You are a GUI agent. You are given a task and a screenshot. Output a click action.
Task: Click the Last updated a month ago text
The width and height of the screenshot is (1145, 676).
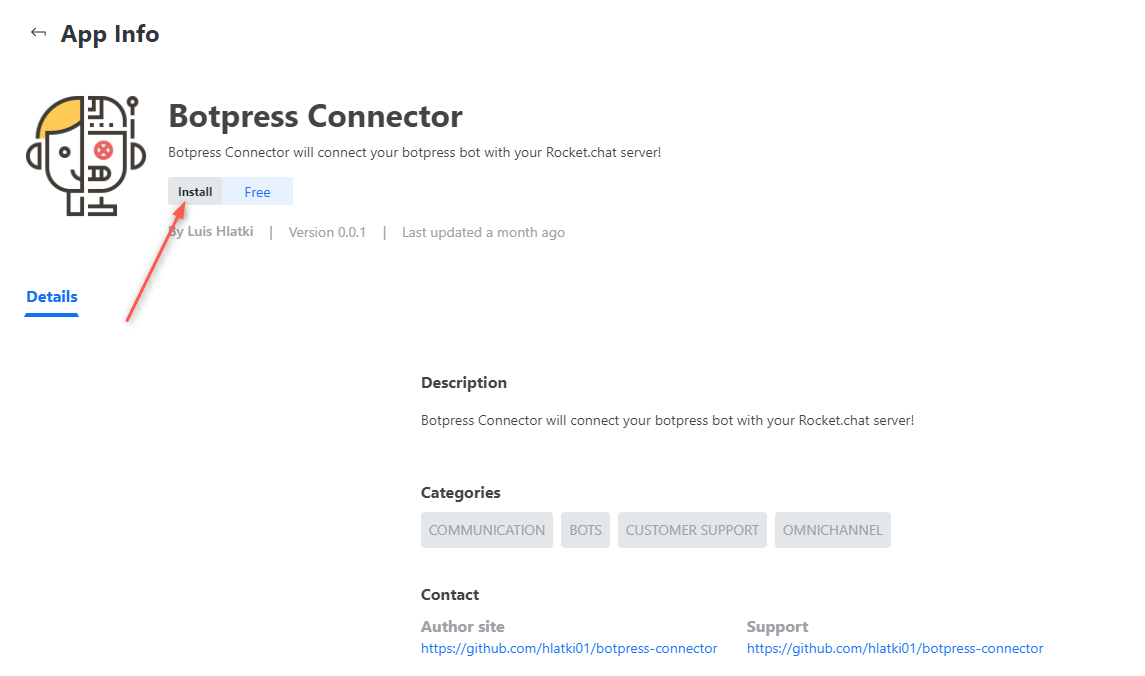483,232
